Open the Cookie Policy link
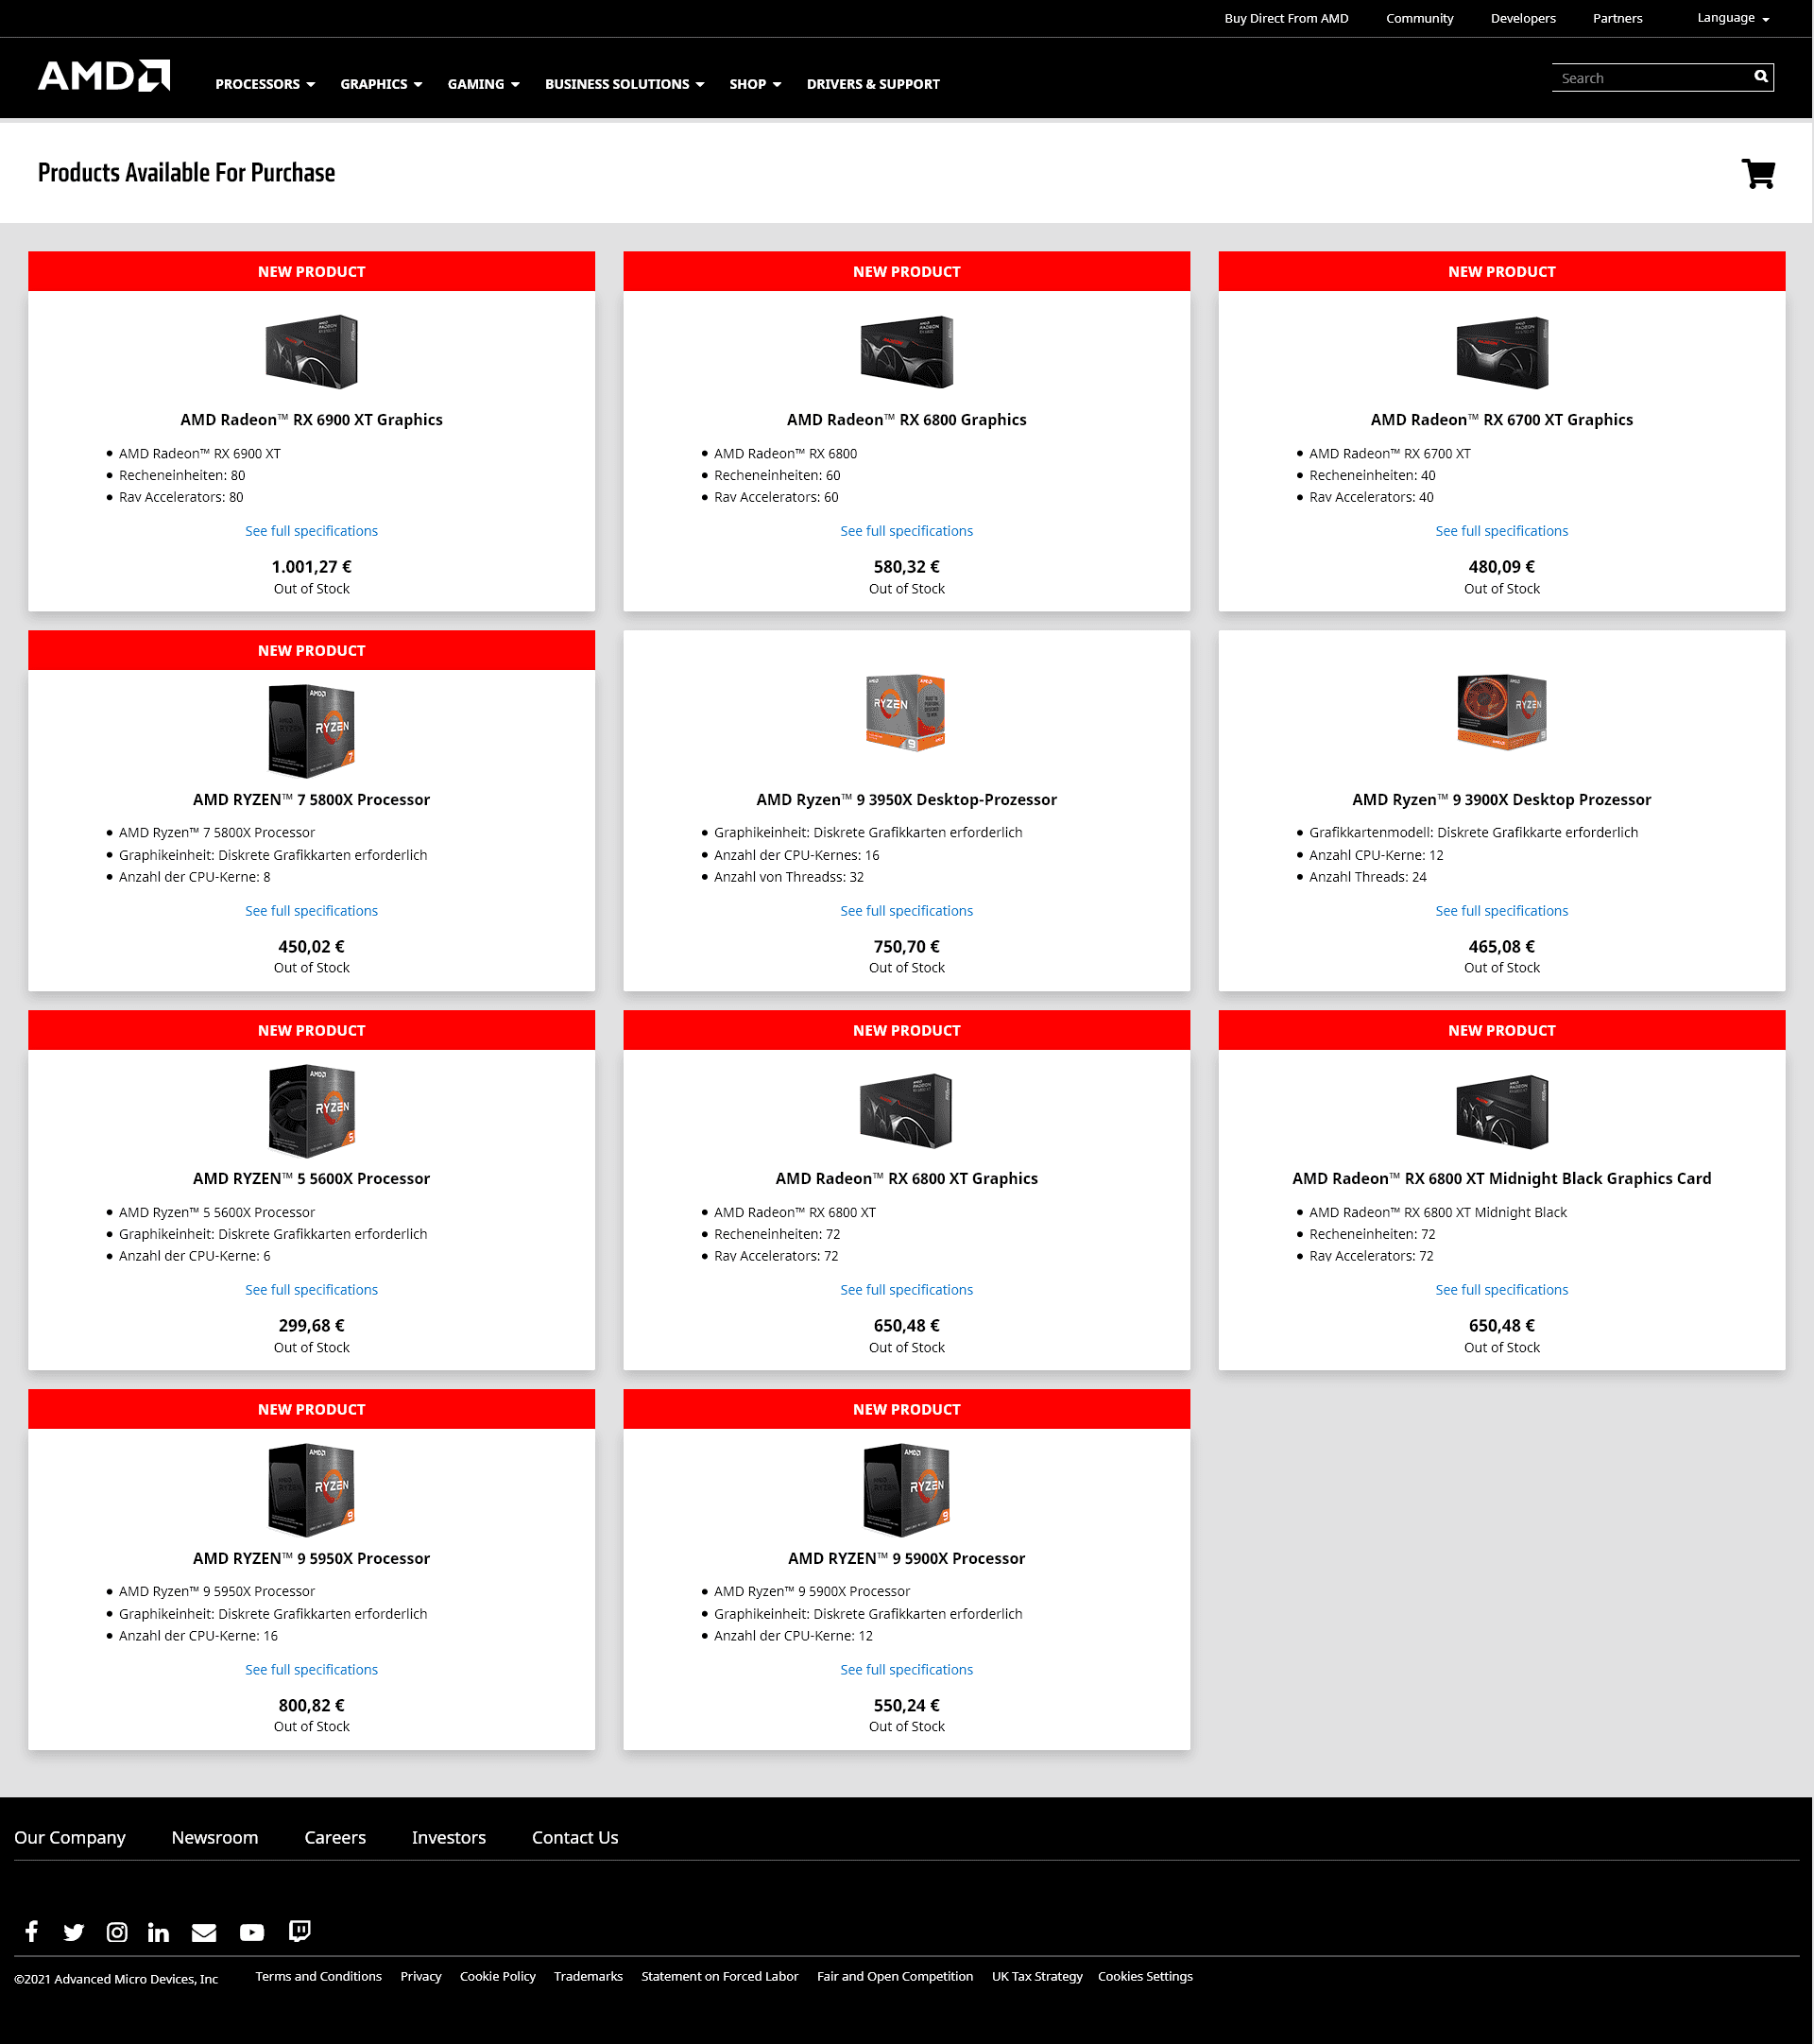The width and height of the screenshot is (1814, 2044). click(x=498, y=1977)
